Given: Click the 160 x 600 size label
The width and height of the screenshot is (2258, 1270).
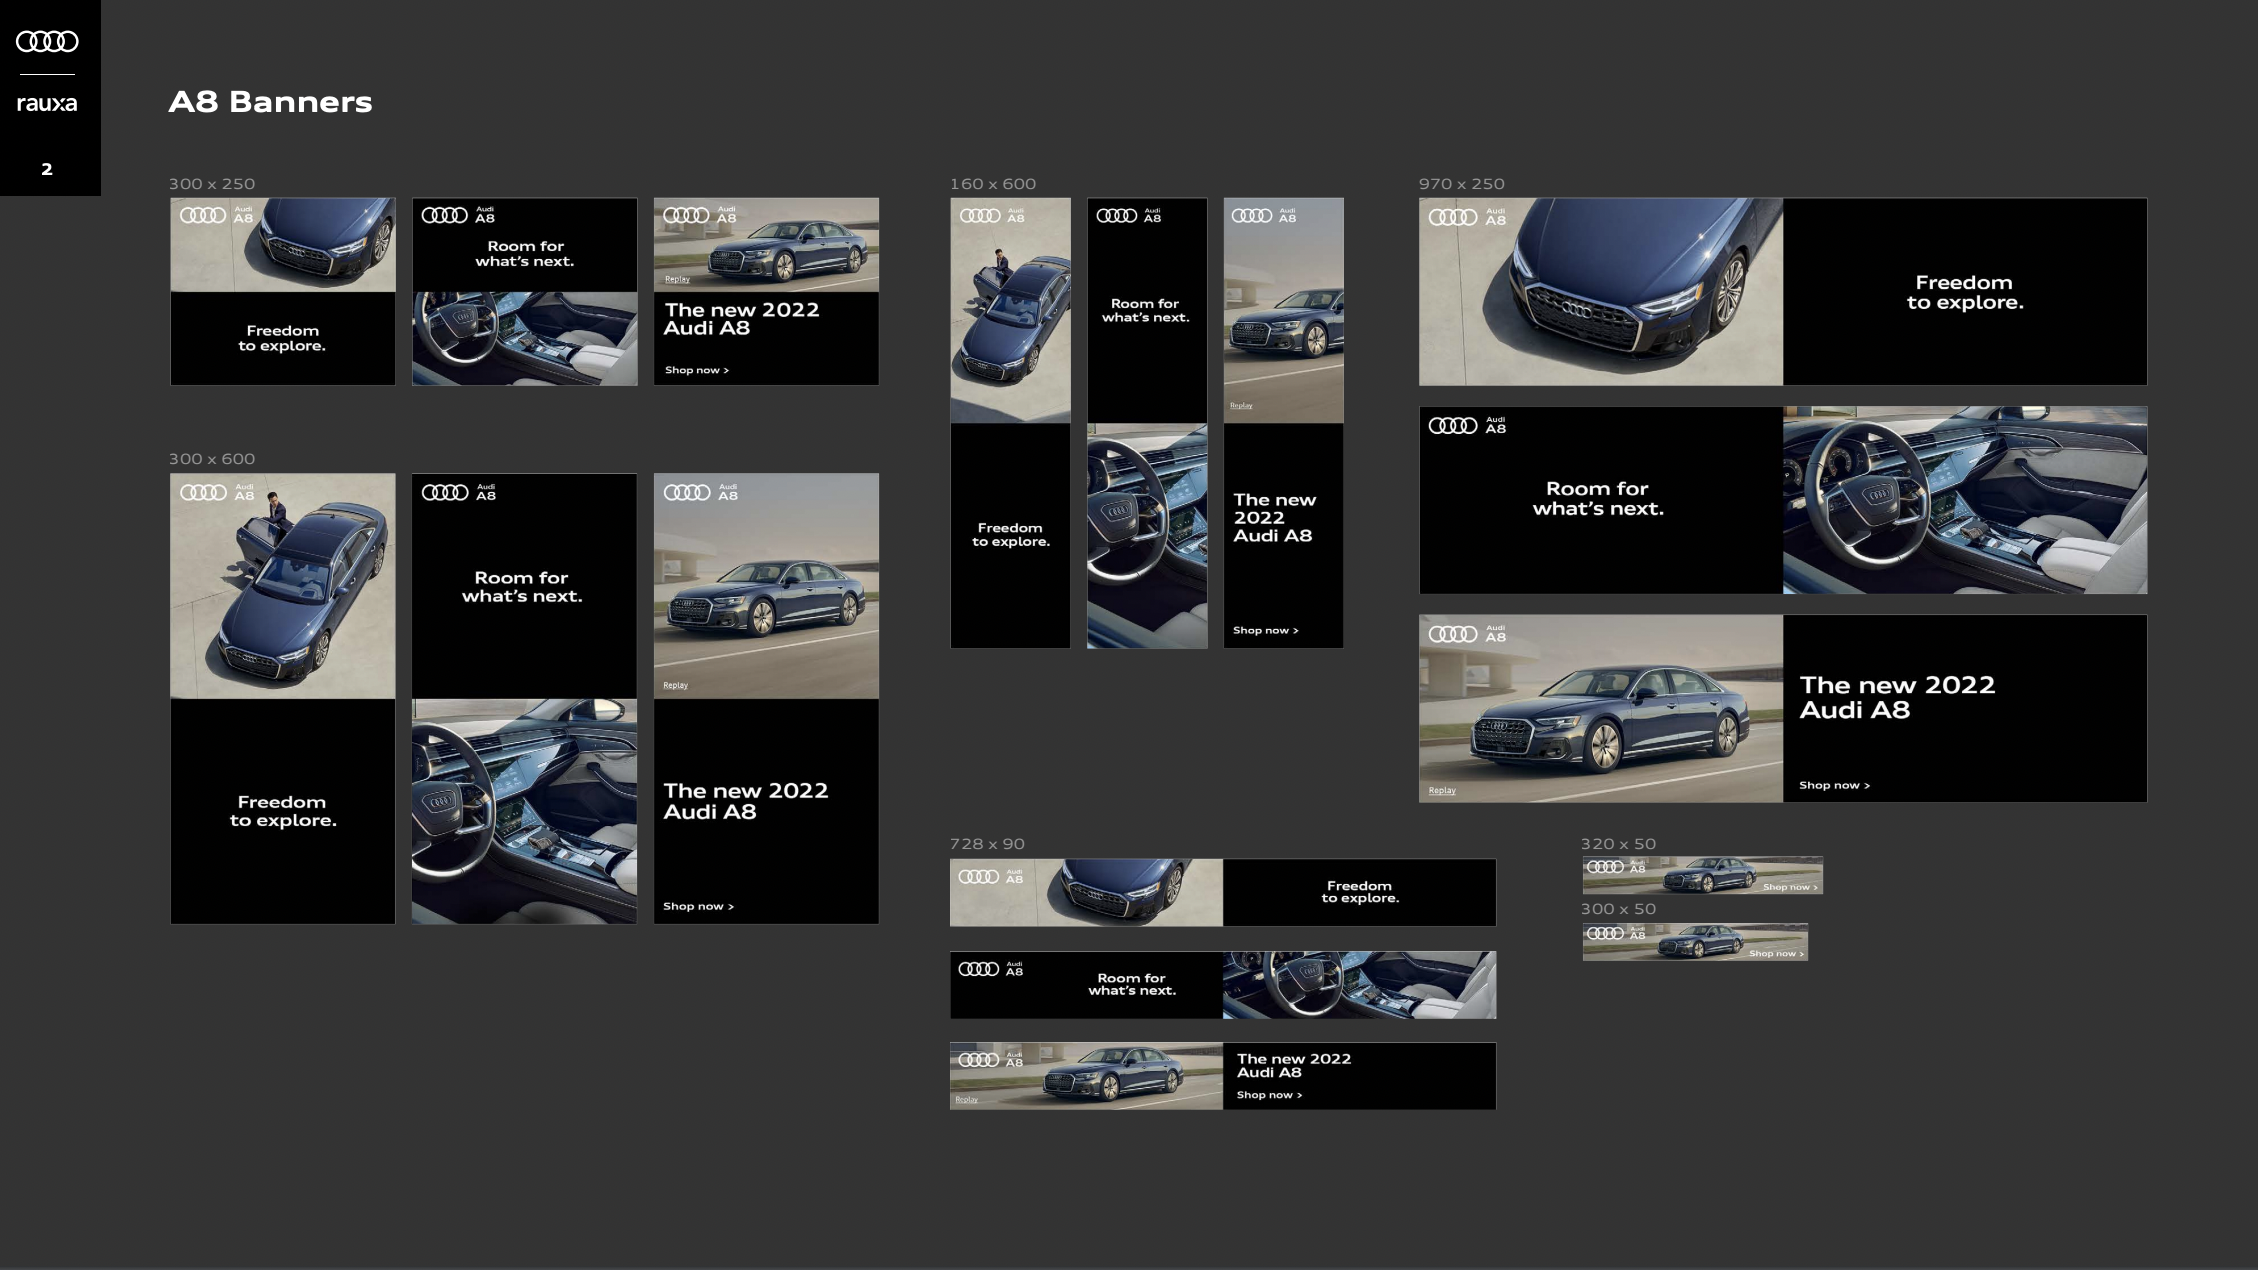Looking at the screenshot, I should (993, 184).
